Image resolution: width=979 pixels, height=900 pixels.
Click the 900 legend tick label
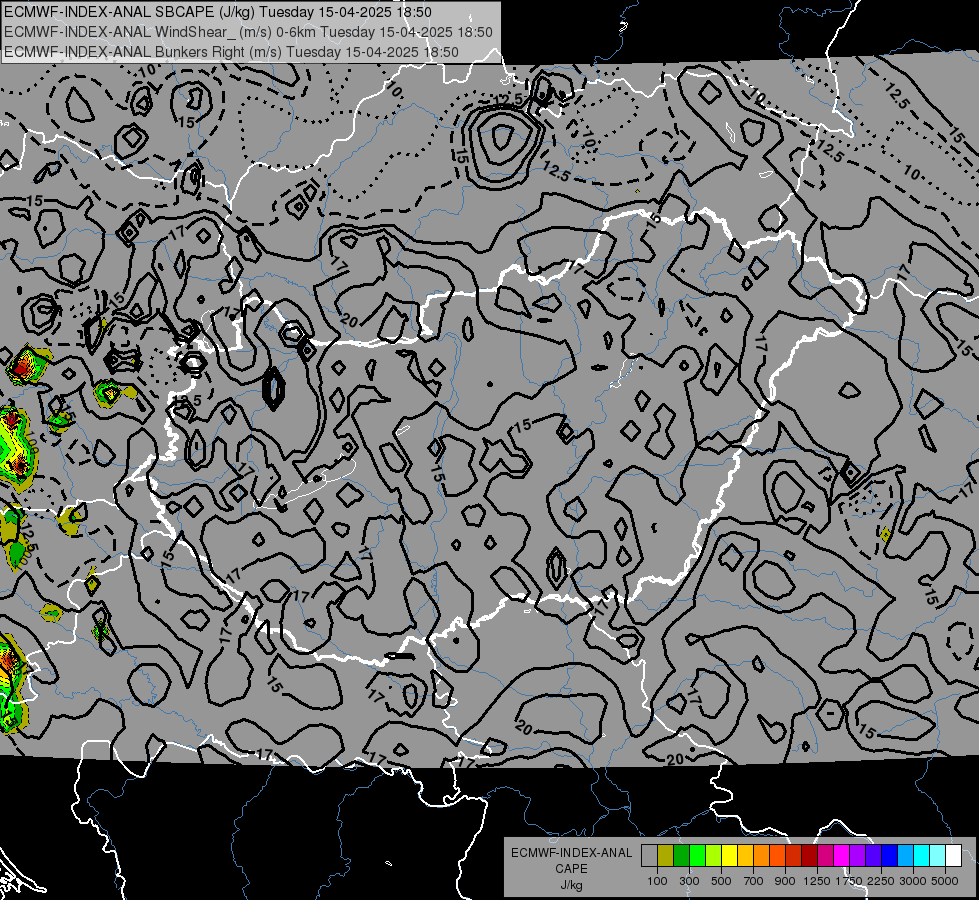[785, 881]
